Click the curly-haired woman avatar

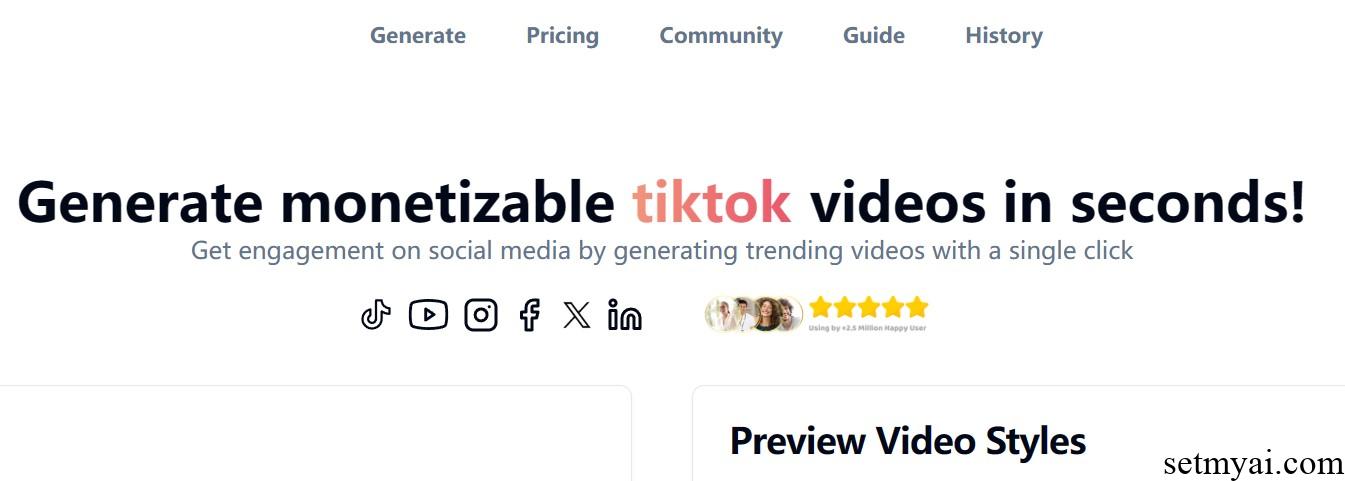[766, 314]
